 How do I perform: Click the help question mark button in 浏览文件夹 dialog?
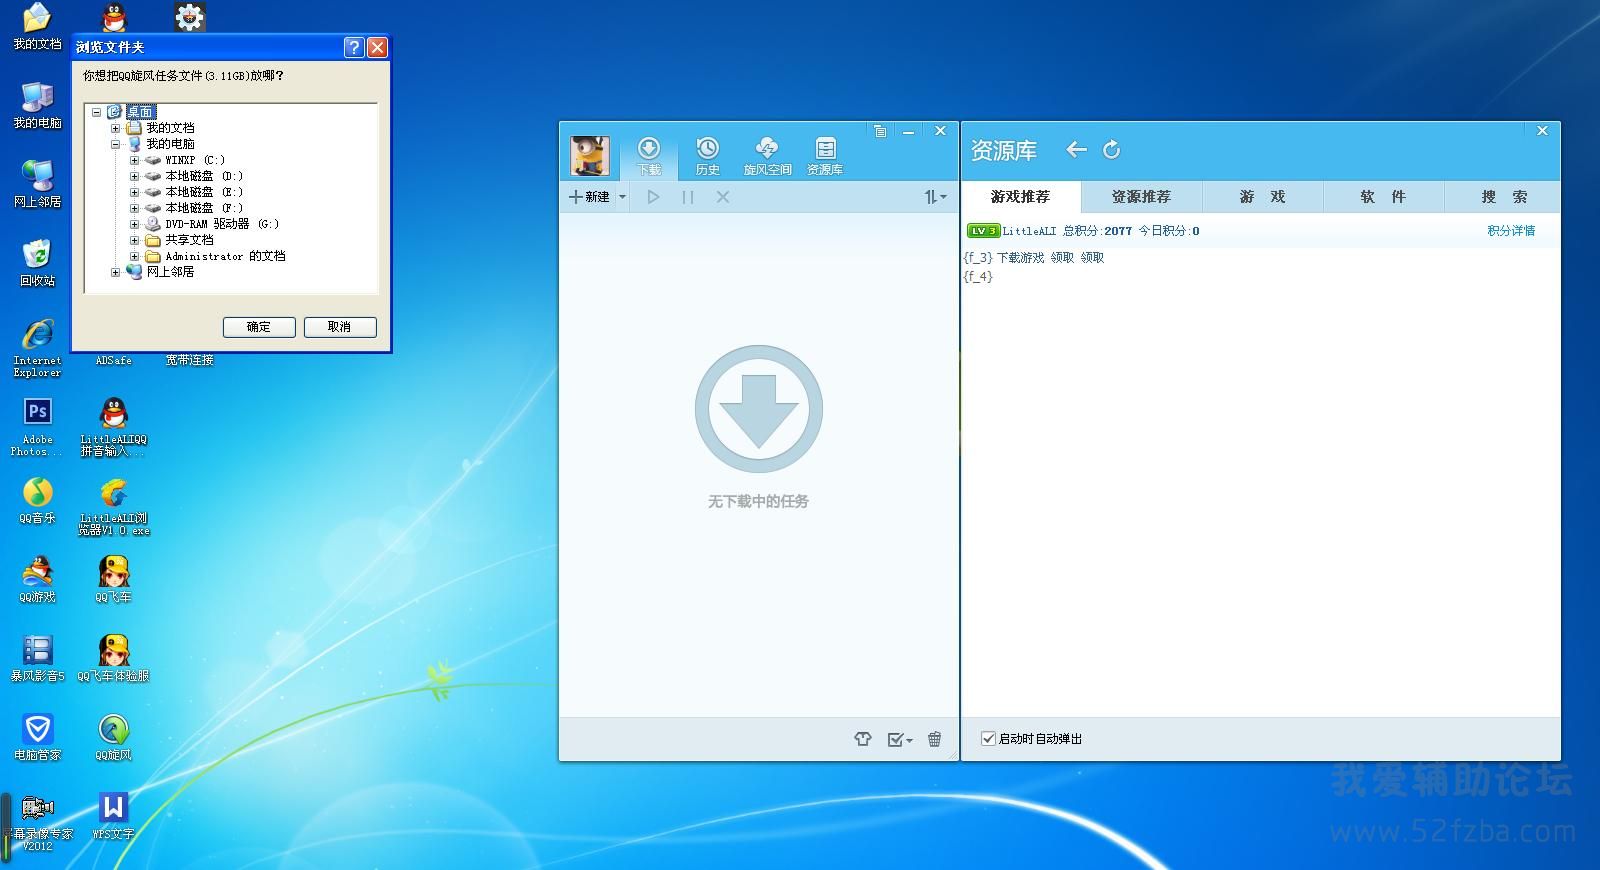click(354, 47)
